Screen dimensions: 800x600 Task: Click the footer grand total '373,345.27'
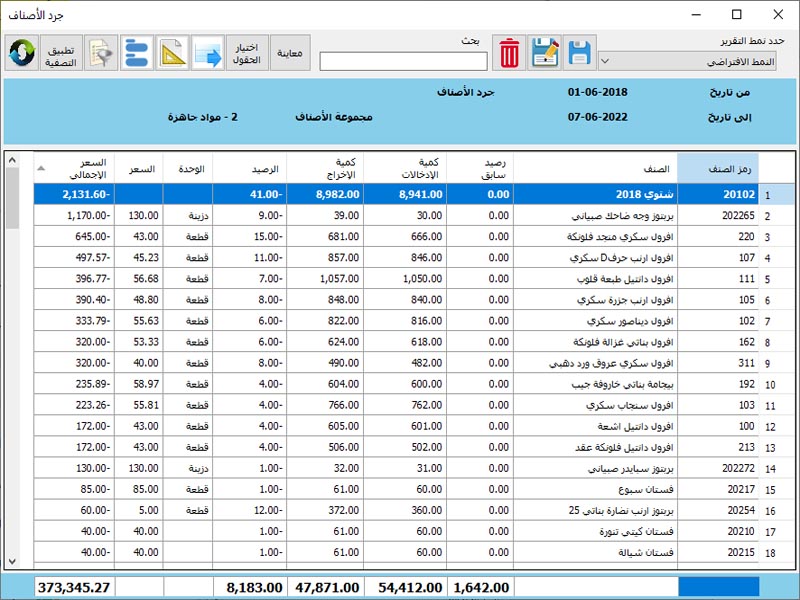[x=74, y=587]
